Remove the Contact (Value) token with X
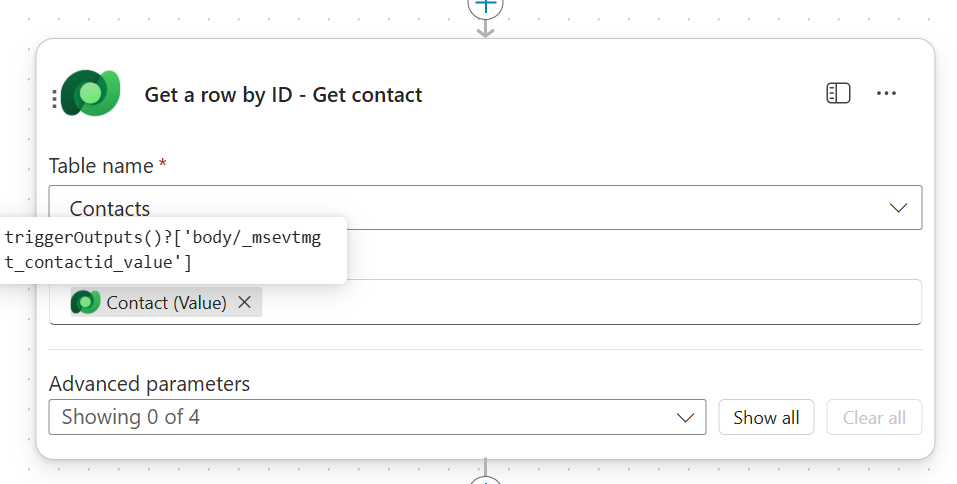The image size is (957, 484). coord(245,302)
